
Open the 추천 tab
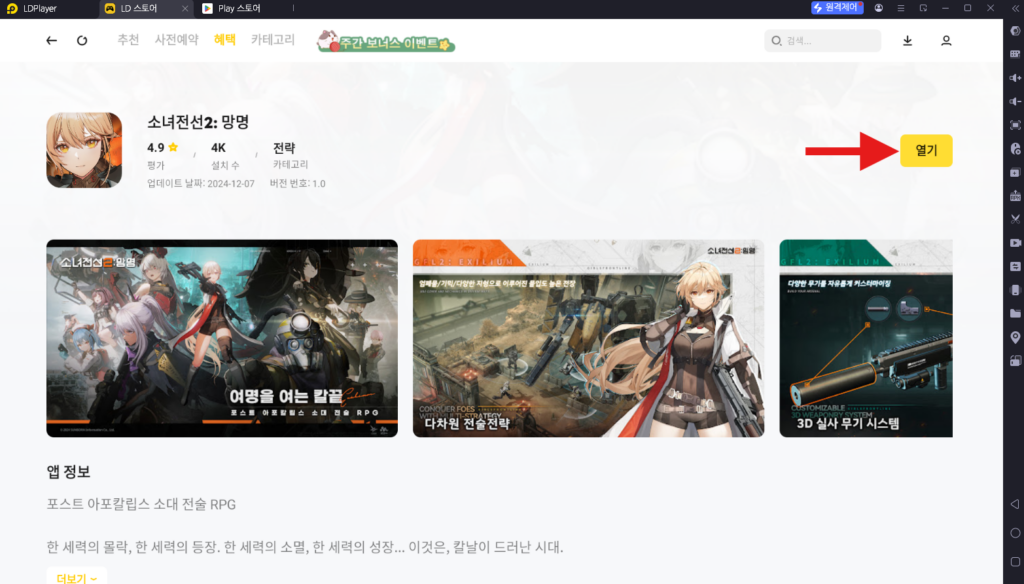[128, 40]
